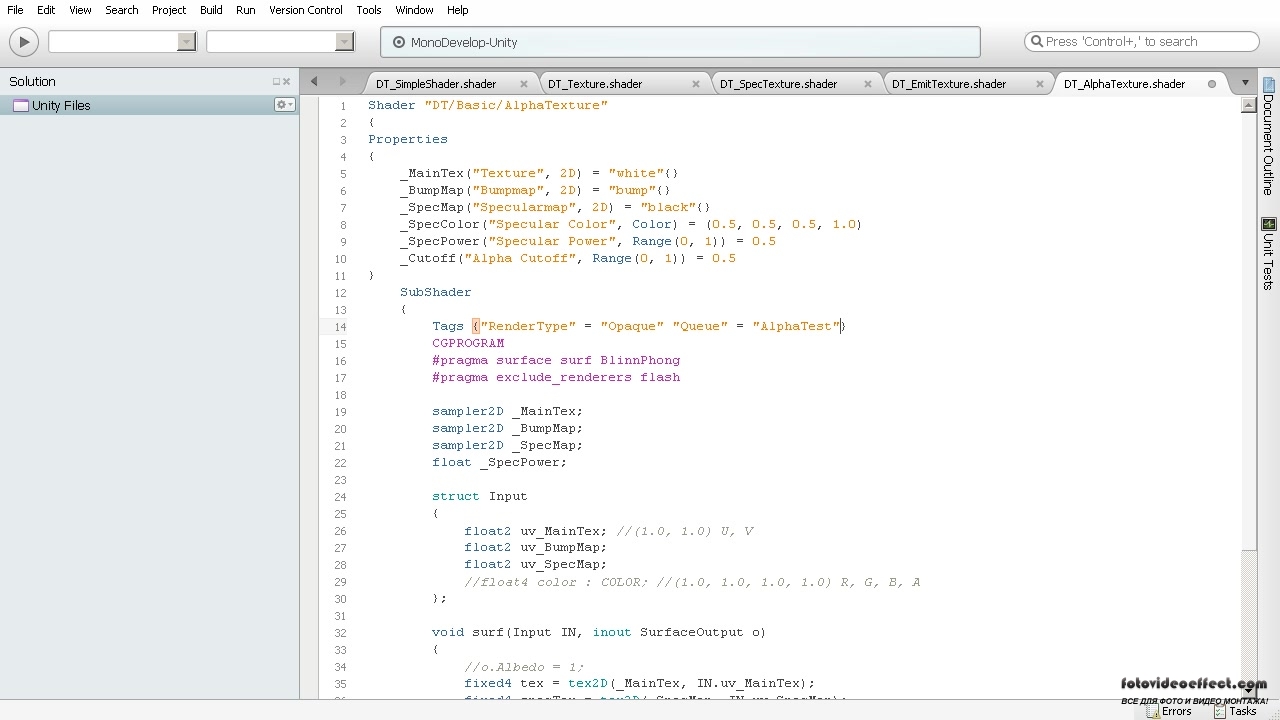1280x720 pixels.
Task: Open the Run menu
Action: [x=246, y=10]
